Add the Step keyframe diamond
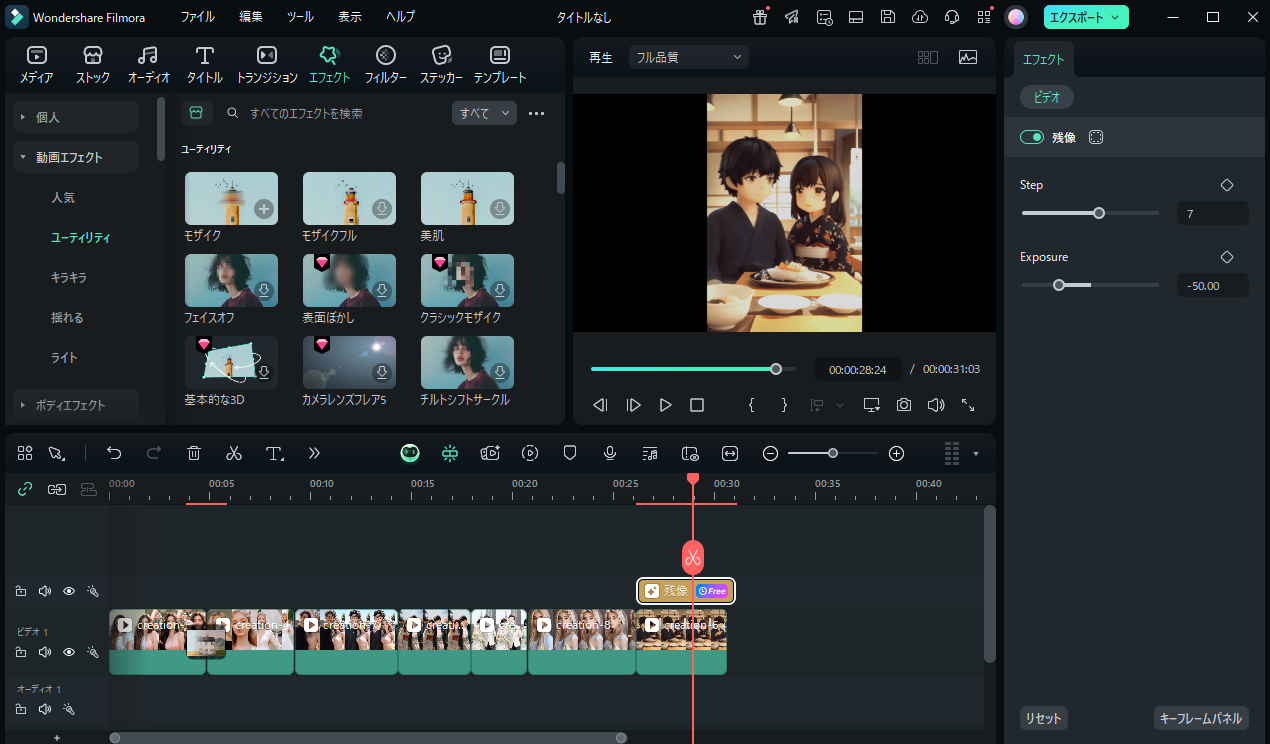Screen dimensions: 1270x744 (1227, 185)
